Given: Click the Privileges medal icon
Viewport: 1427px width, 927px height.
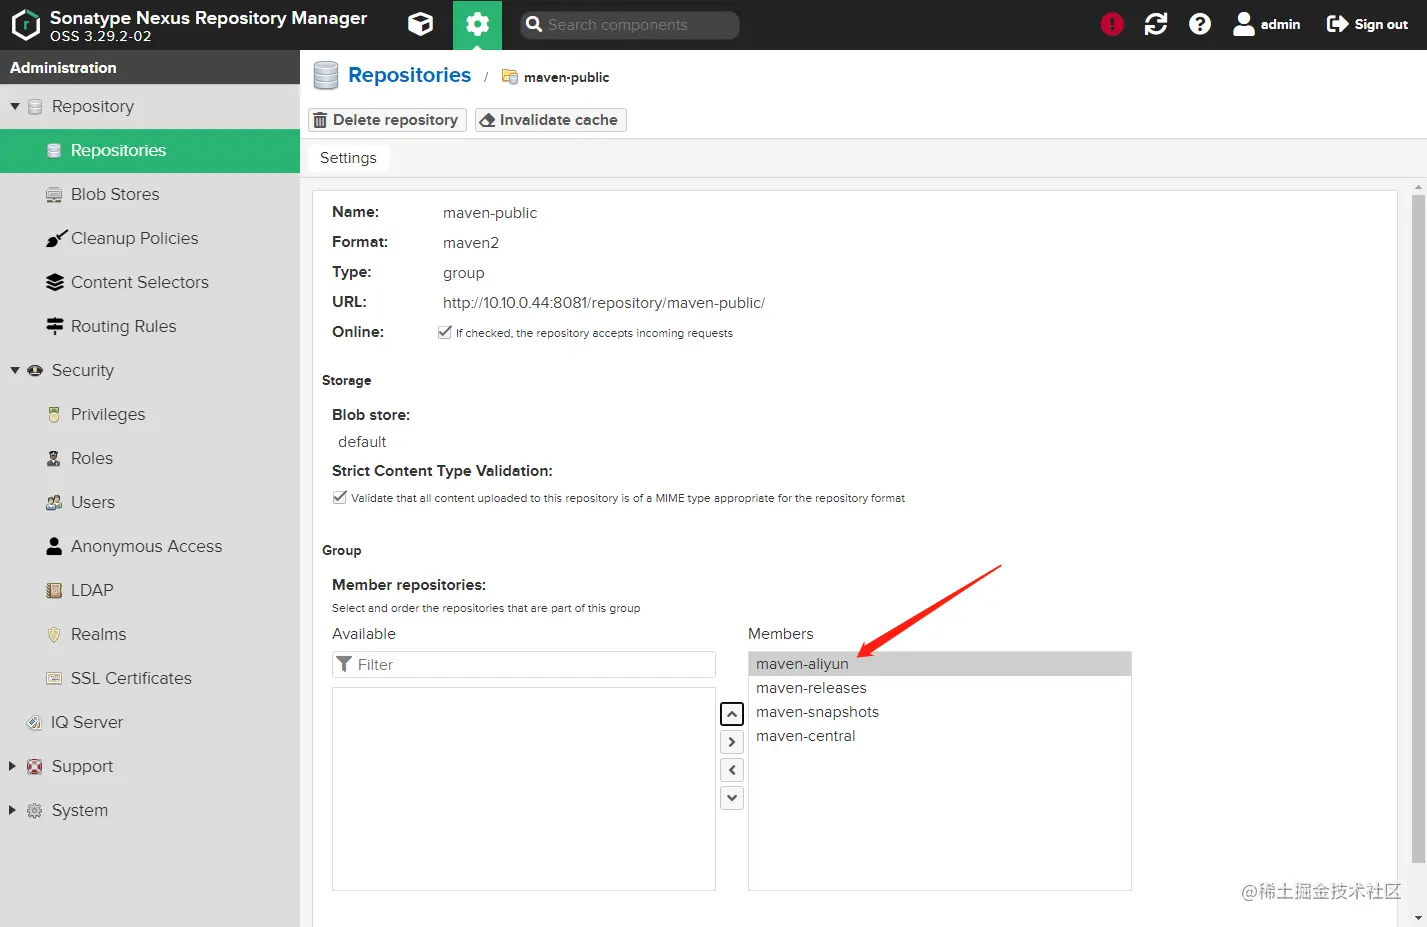Looking at the screenshot, I should point(54,414).
